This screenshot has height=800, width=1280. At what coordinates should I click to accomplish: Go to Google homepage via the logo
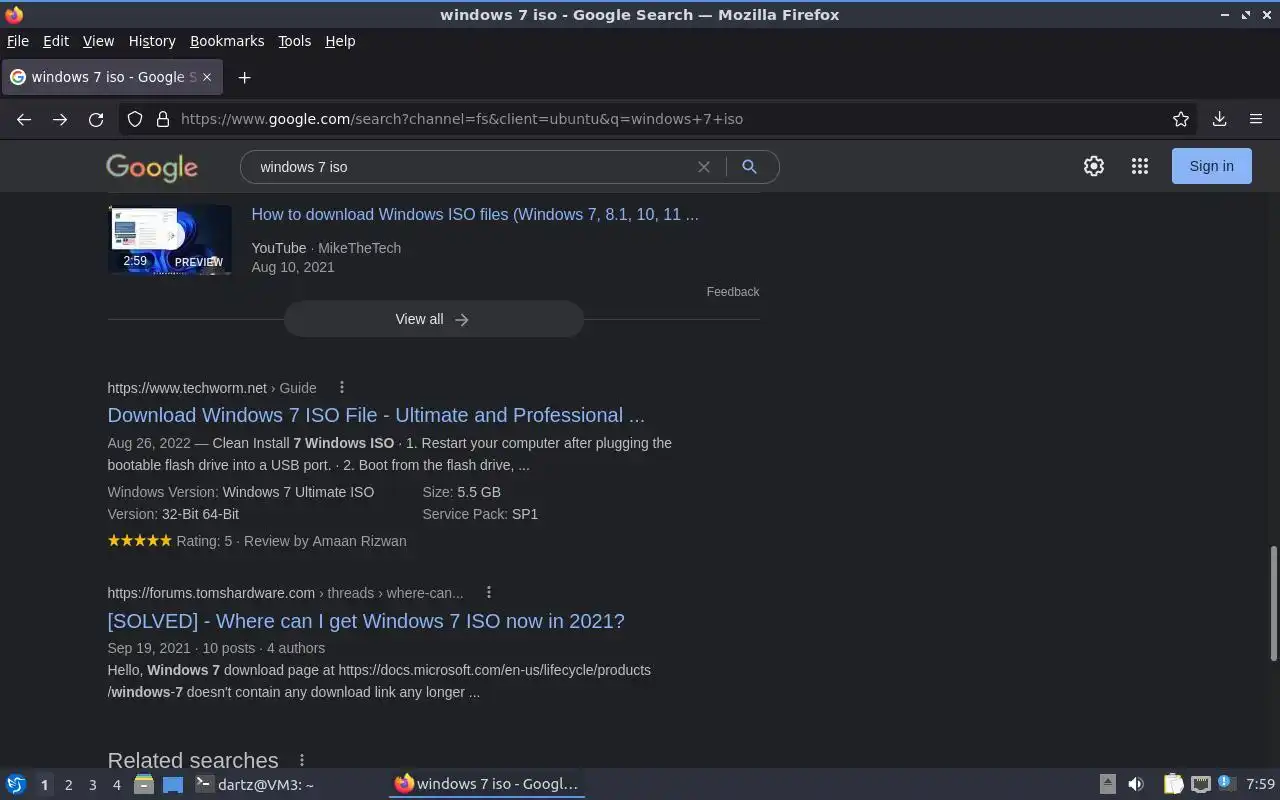(x=152, y=167)
